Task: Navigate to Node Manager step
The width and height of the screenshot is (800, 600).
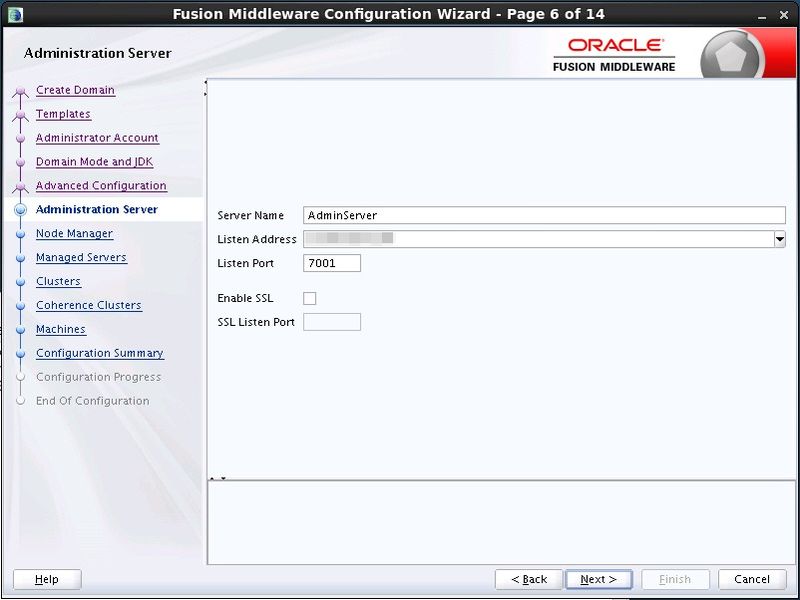Action: click(74, 233)
